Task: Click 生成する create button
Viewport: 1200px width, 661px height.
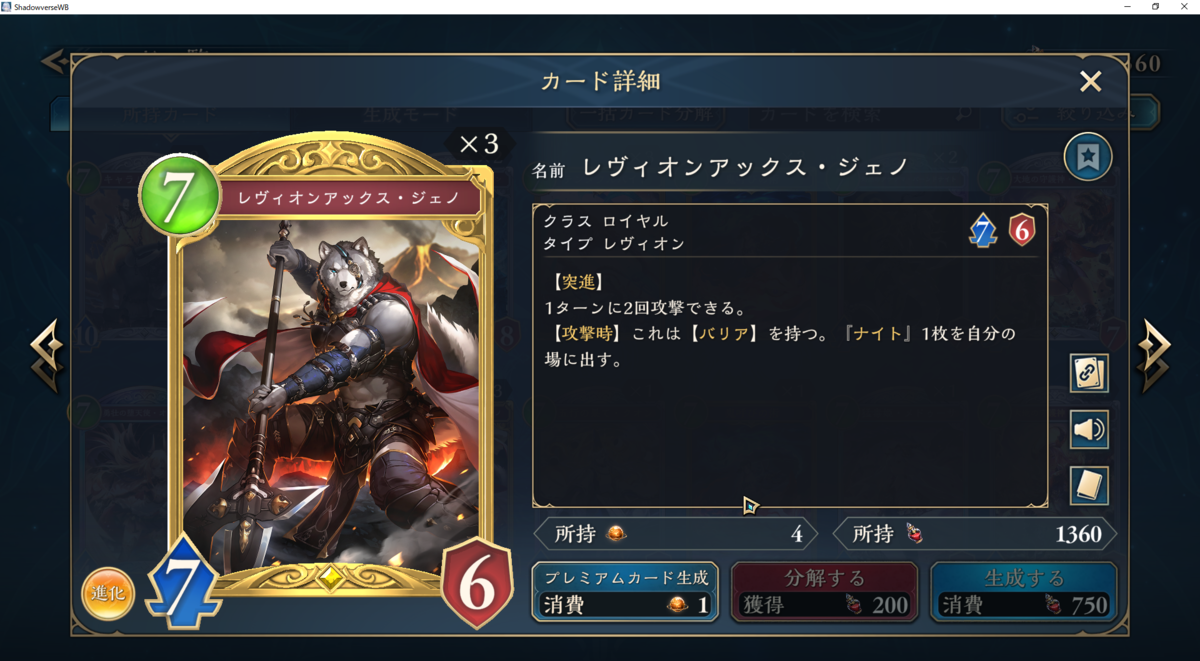Action: coord(1023,591)
